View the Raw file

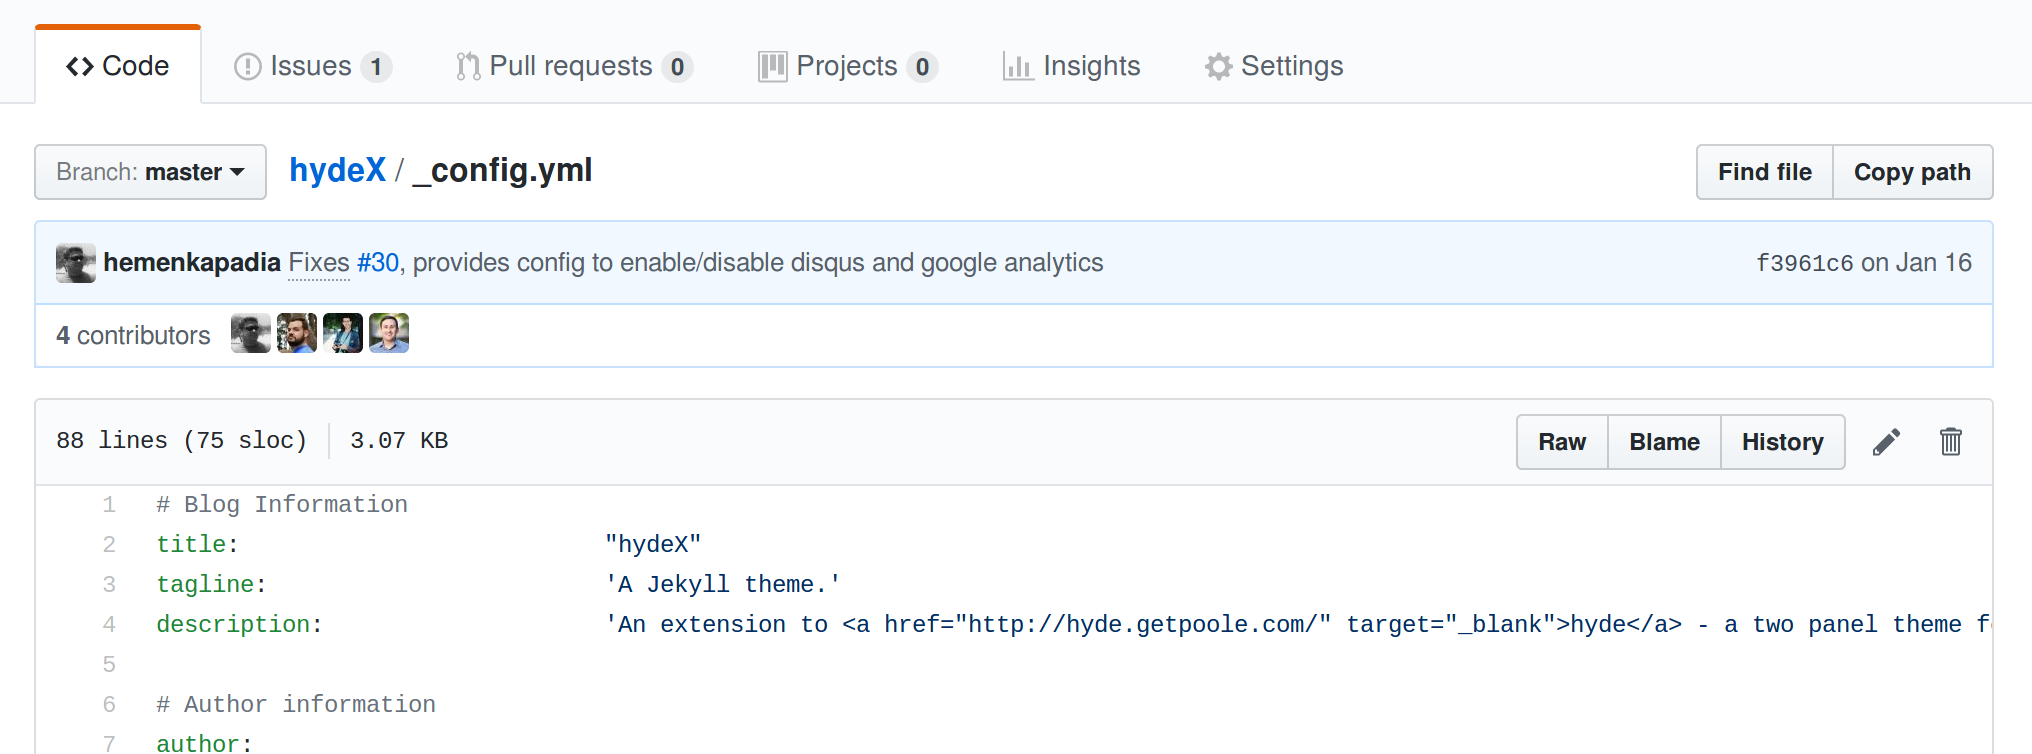[1562, 442]
